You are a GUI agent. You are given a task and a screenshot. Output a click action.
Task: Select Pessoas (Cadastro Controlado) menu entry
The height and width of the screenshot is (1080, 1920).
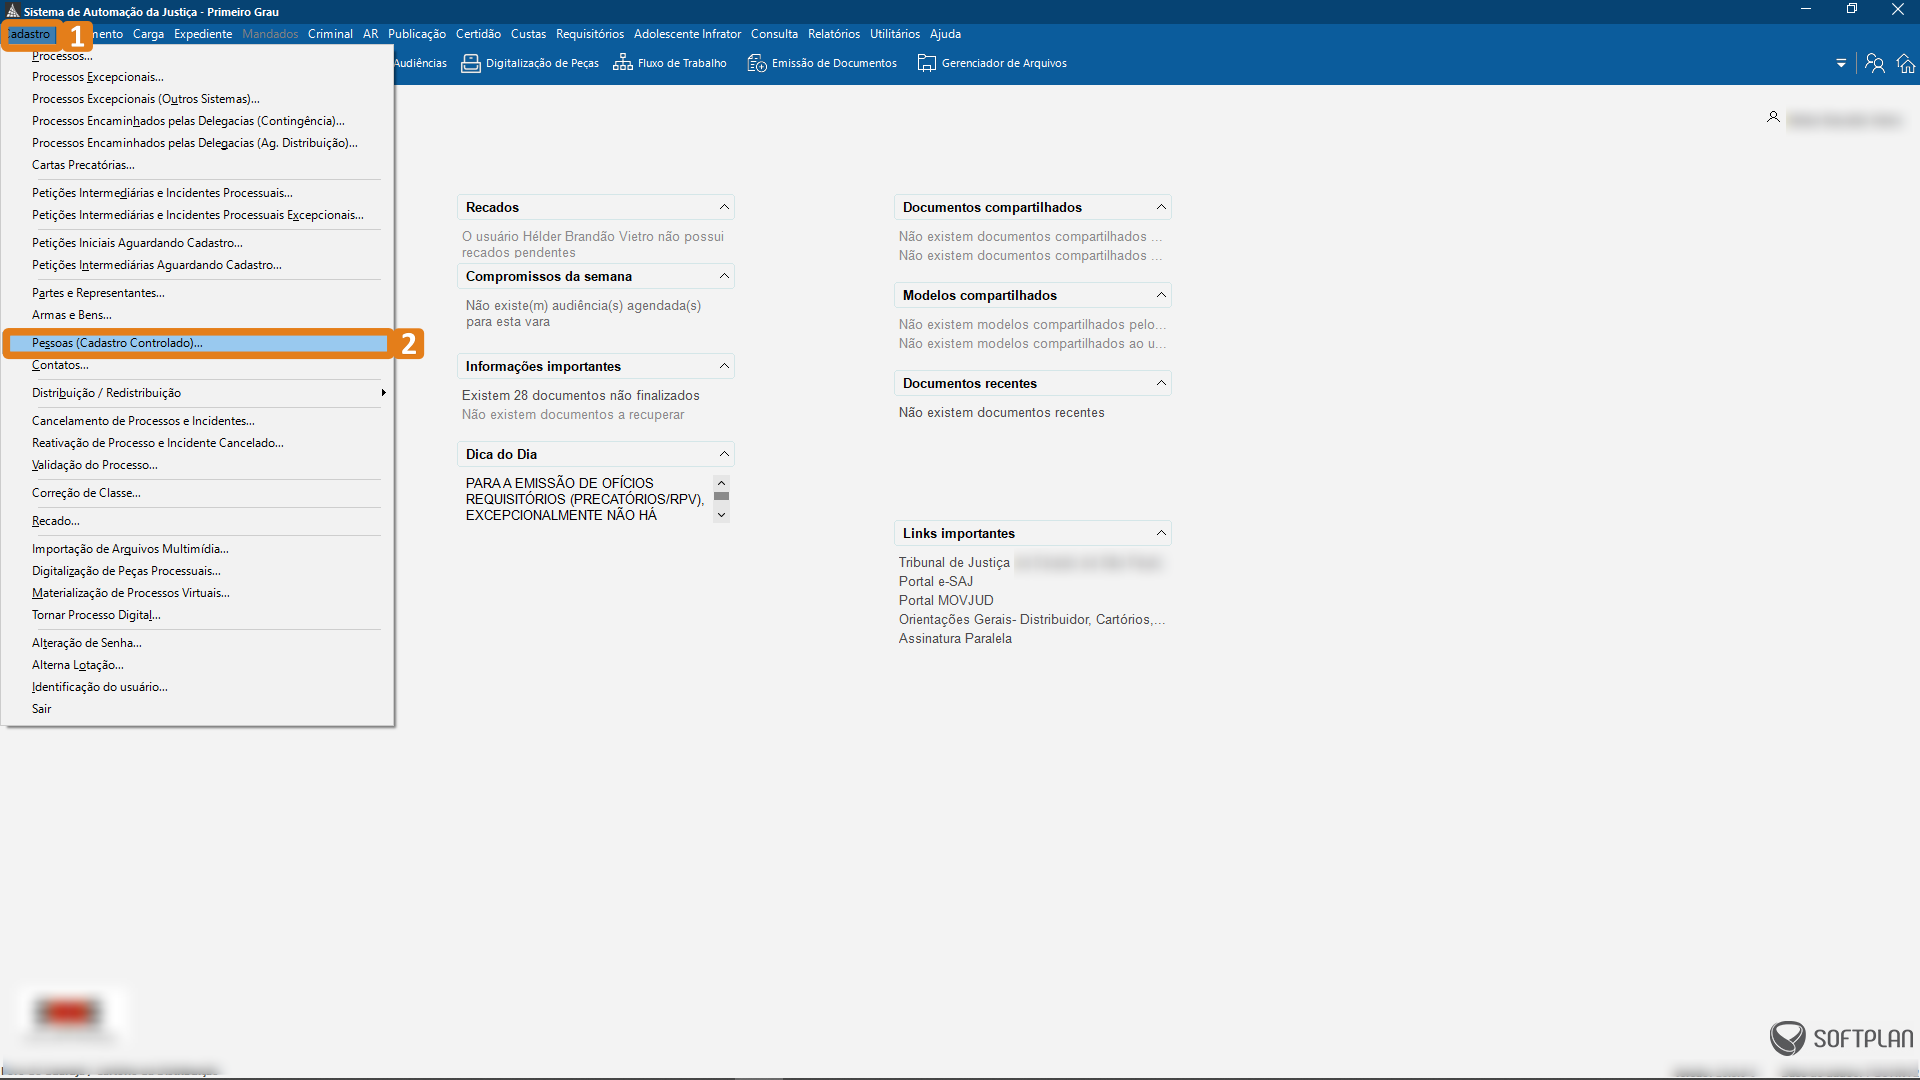coord(198,343)
